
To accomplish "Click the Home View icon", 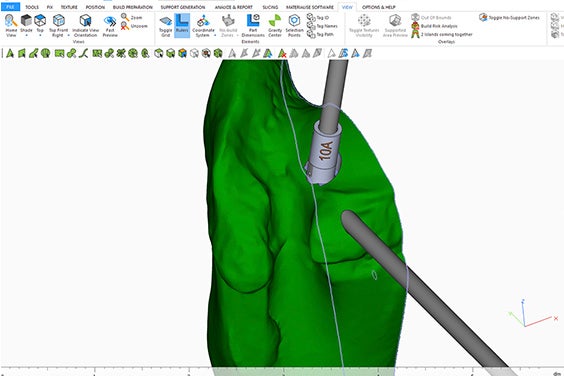I will tap(11, 21).
